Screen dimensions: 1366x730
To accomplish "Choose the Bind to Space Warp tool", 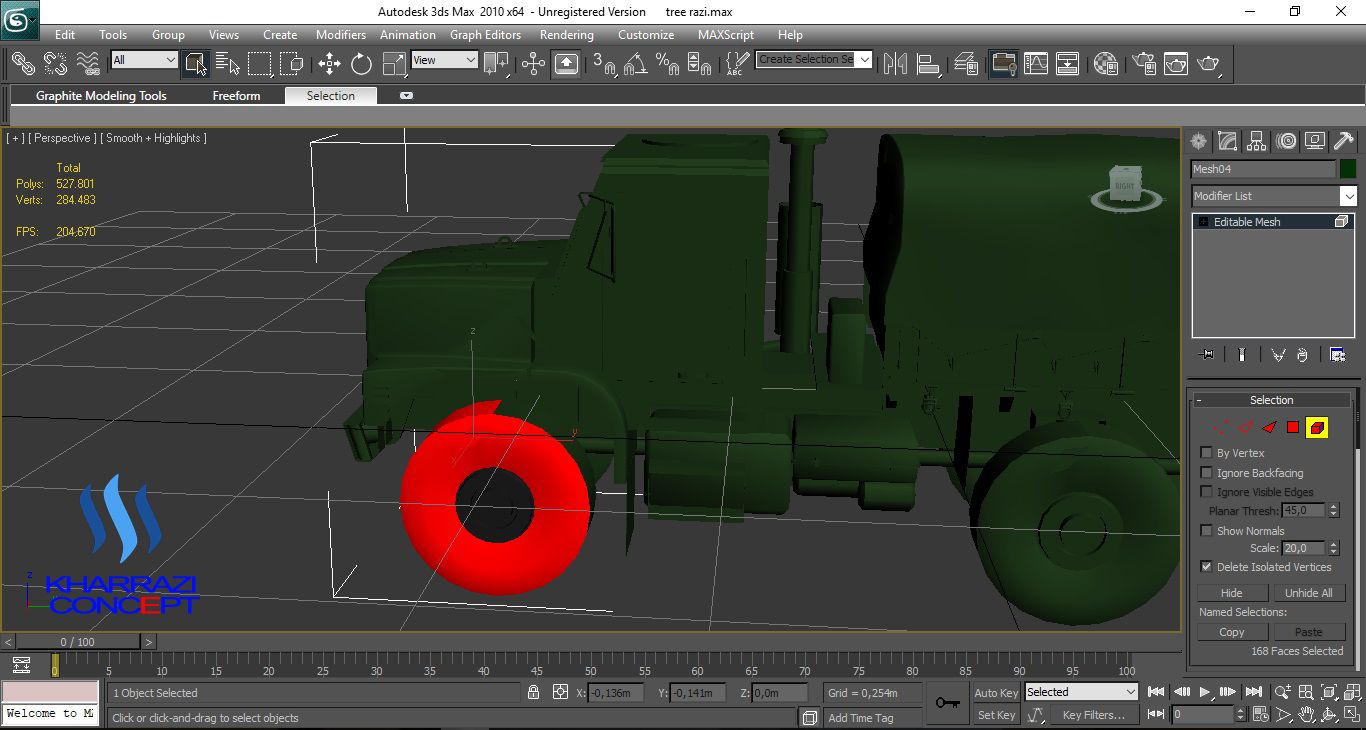I will click(x=88, y=64).
